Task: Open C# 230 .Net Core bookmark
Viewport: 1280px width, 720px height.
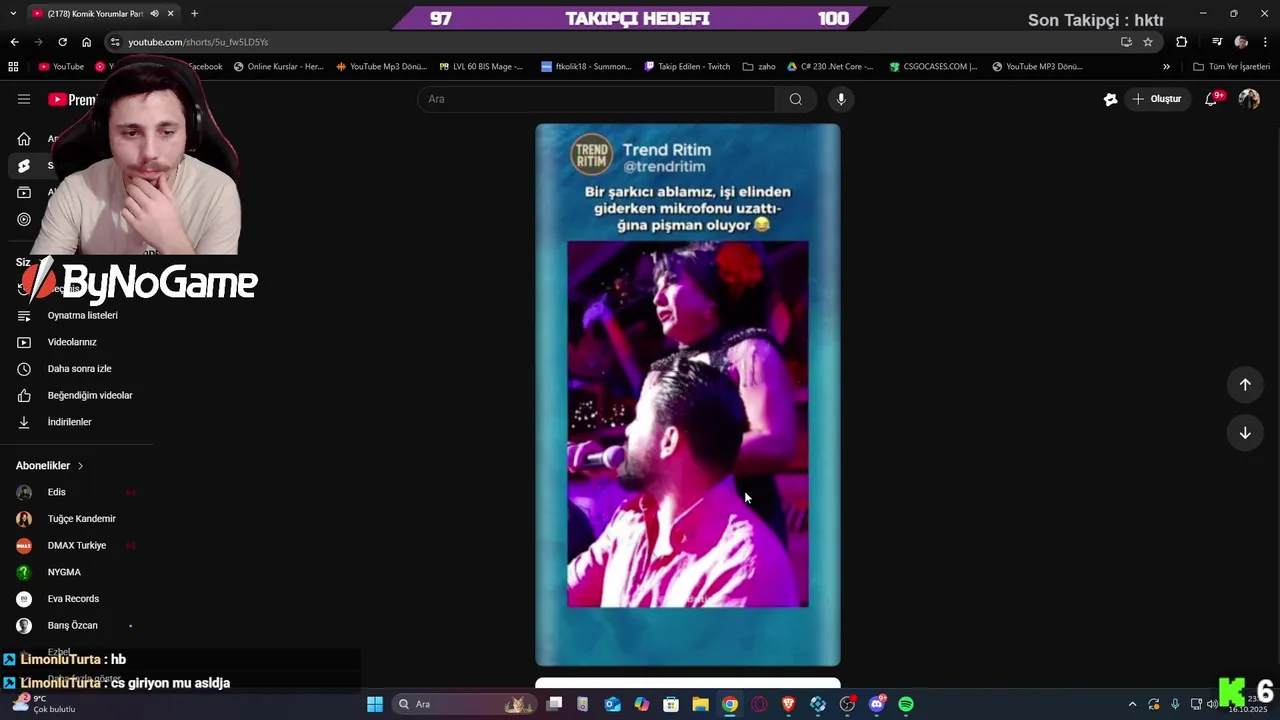Action: click(x=830, y=67)
